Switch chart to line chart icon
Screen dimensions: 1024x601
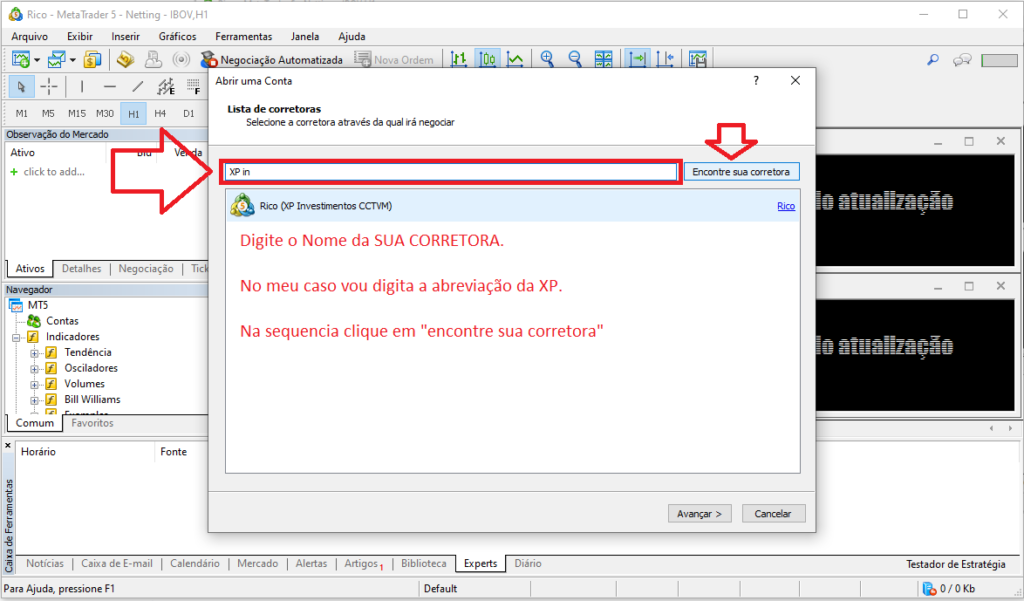click(x=514, y=60)
